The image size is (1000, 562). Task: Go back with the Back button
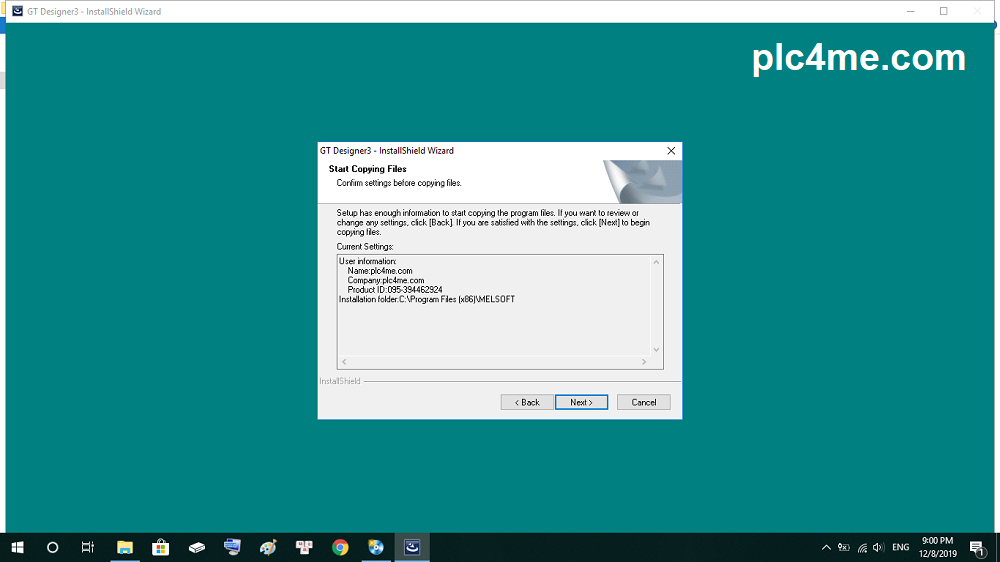(527, 402)
